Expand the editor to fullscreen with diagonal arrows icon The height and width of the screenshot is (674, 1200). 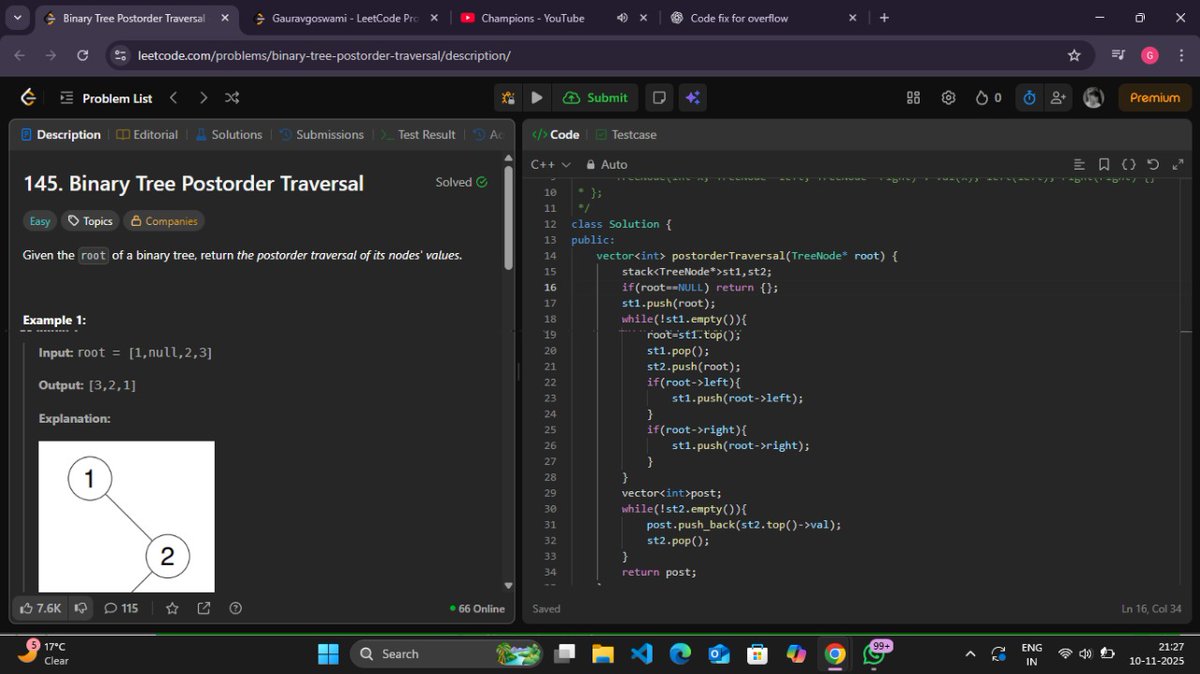click(x=1177, y=163)
